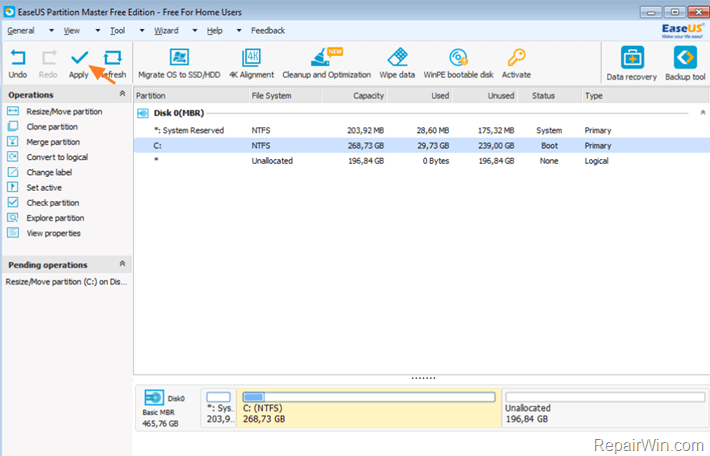Click the Unallocated space usage bar
Image resolution: width=710 pixels, height=456 pixels.
[605, 397]
